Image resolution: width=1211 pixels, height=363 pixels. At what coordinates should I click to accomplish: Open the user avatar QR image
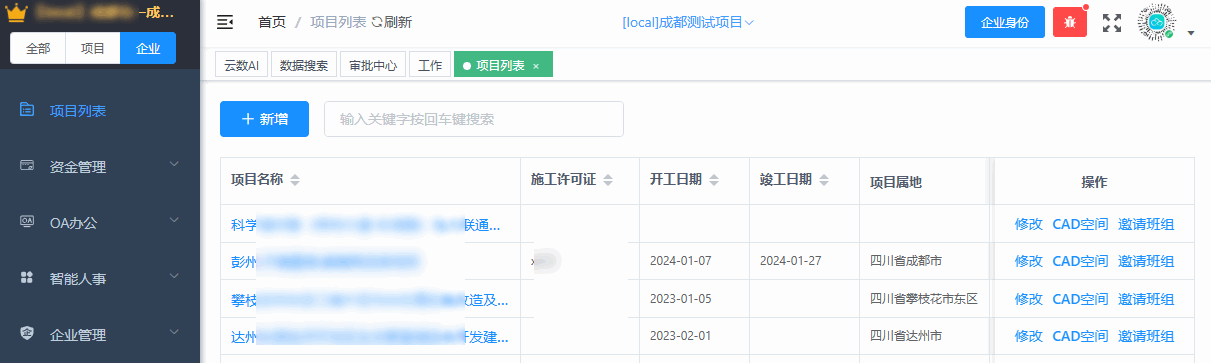click(x=1156, y=22)
